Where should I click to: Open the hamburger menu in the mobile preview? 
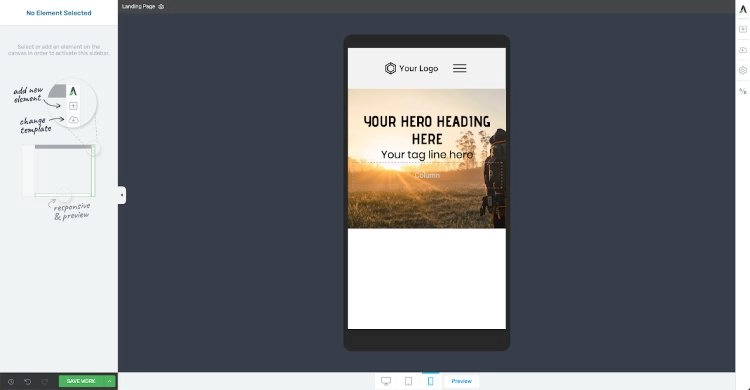(x=460, y=68)
